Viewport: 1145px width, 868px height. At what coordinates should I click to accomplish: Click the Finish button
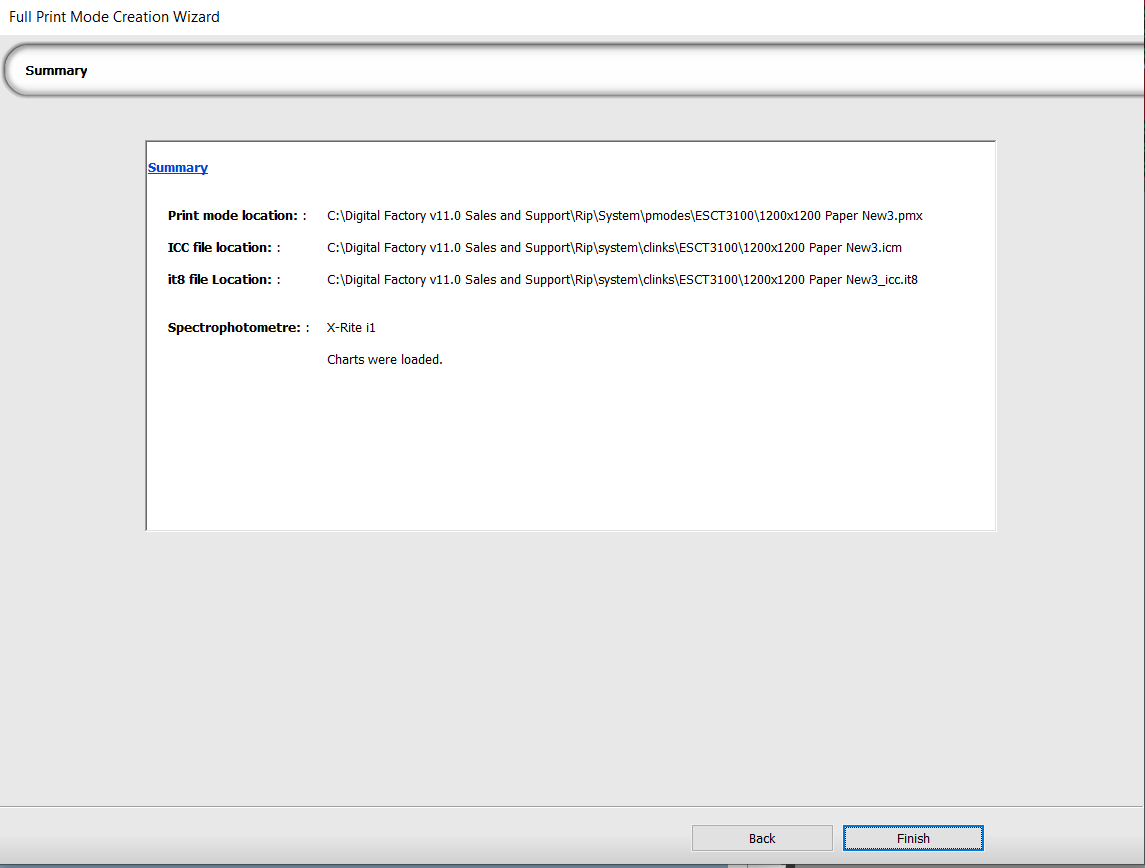913,838
